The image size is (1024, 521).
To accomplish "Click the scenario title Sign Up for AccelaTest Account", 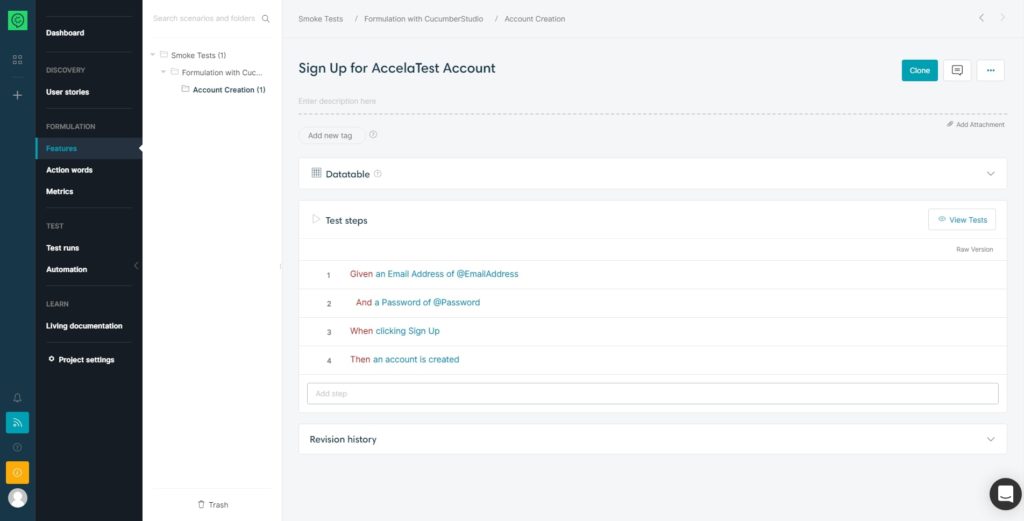I will tap(397, 68).
